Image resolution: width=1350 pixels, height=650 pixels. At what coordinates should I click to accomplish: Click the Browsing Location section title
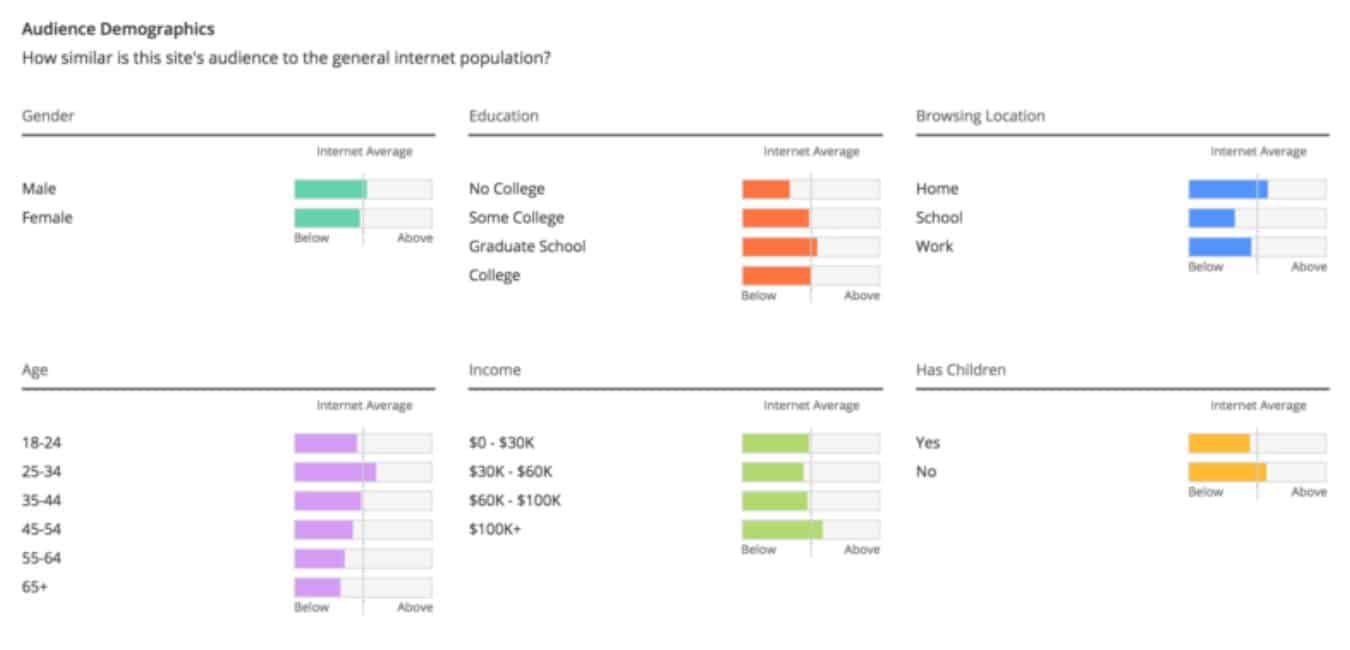(980, 116)
